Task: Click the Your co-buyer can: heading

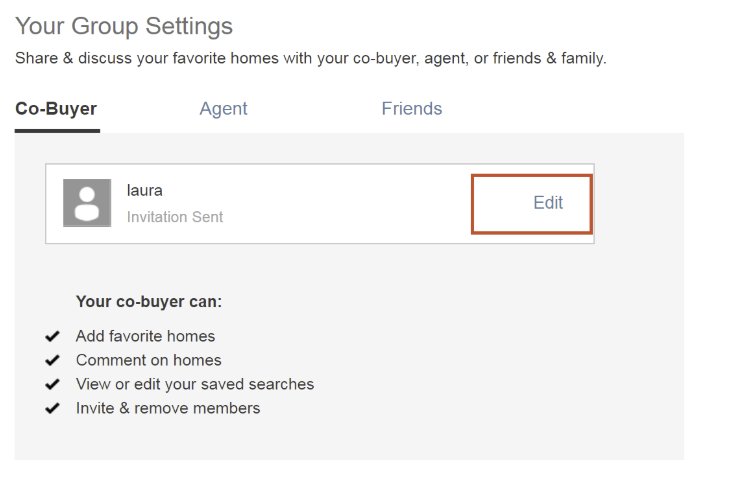Action: pyautogui.click(x=148, y=302)
